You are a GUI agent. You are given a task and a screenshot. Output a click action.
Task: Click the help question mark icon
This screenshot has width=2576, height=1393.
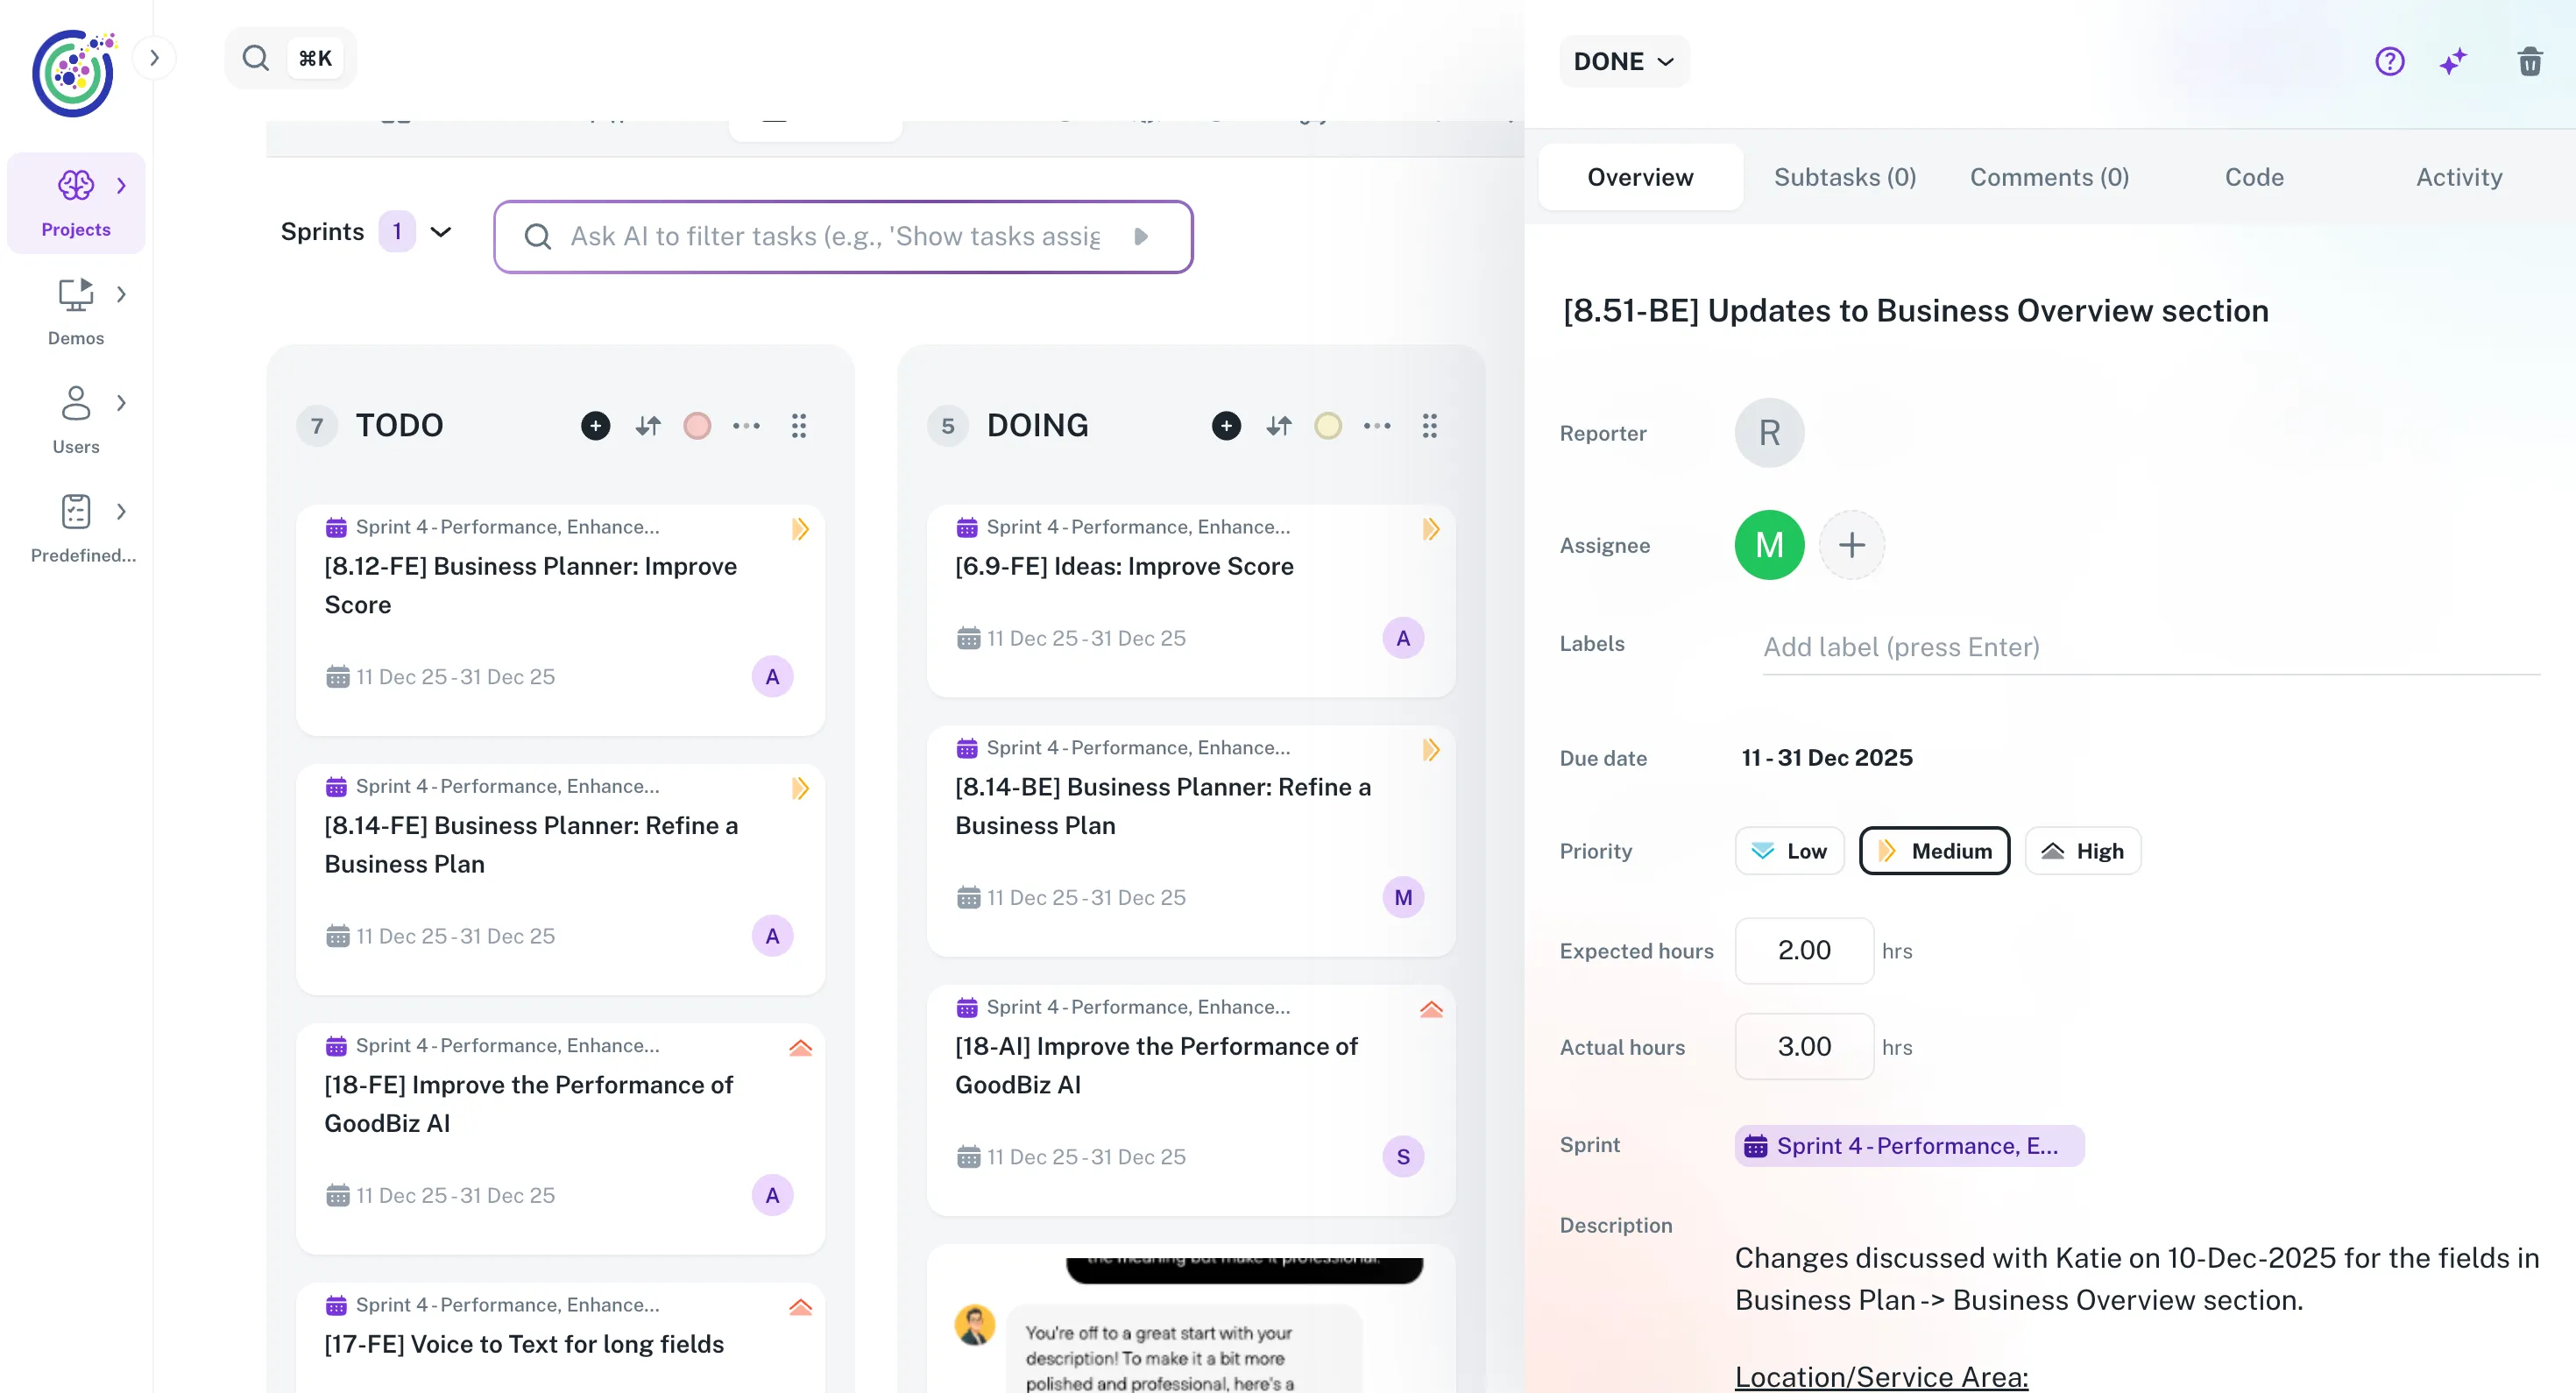coord(2389,62)
